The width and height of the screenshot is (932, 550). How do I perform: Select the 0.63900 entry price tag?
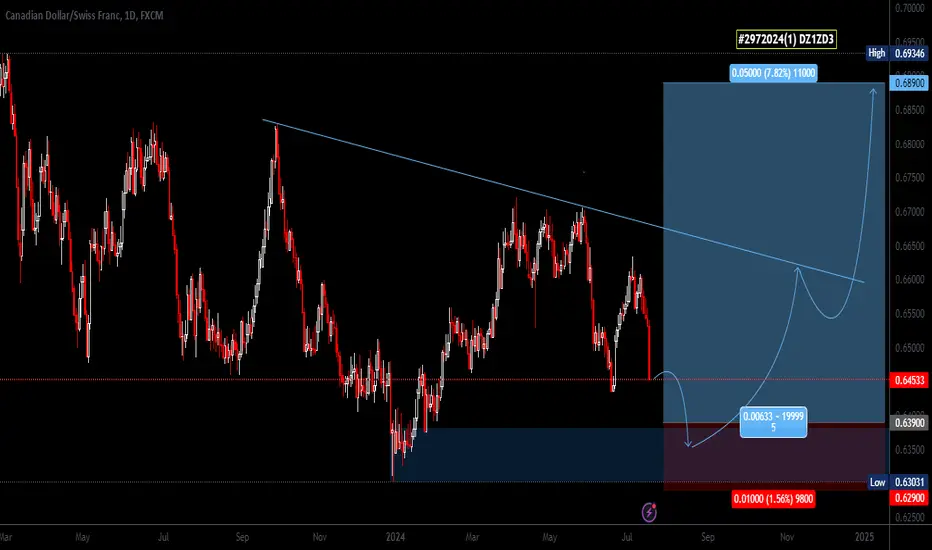coord(909,423)
